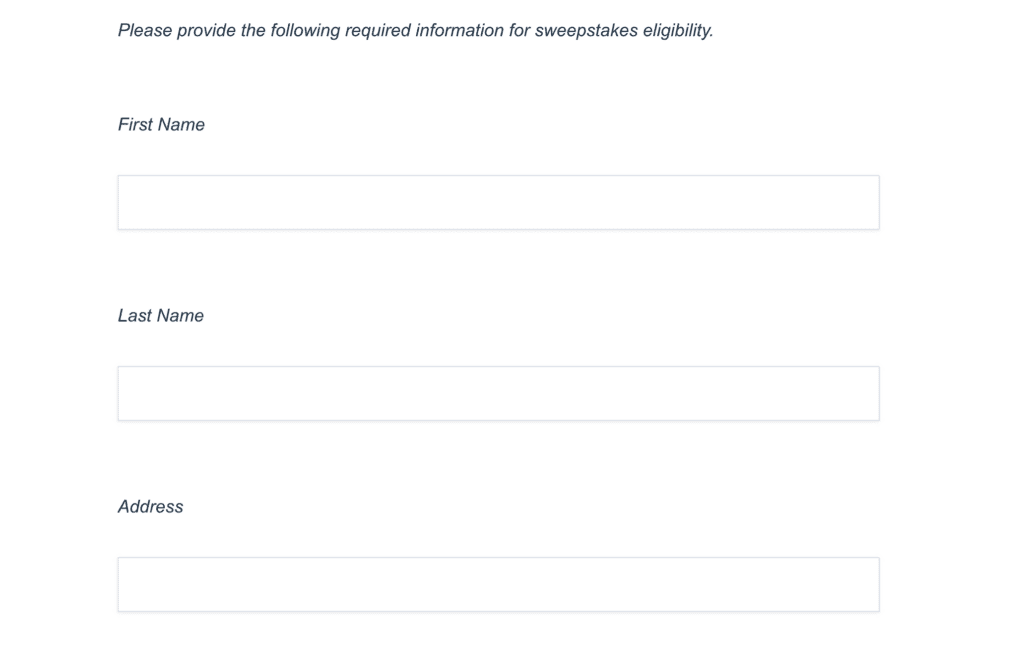This screenshot has width=1024, height=648.
Task: Click the sweepstakes eligibility instruction text
Action: (x=415, y=31)
